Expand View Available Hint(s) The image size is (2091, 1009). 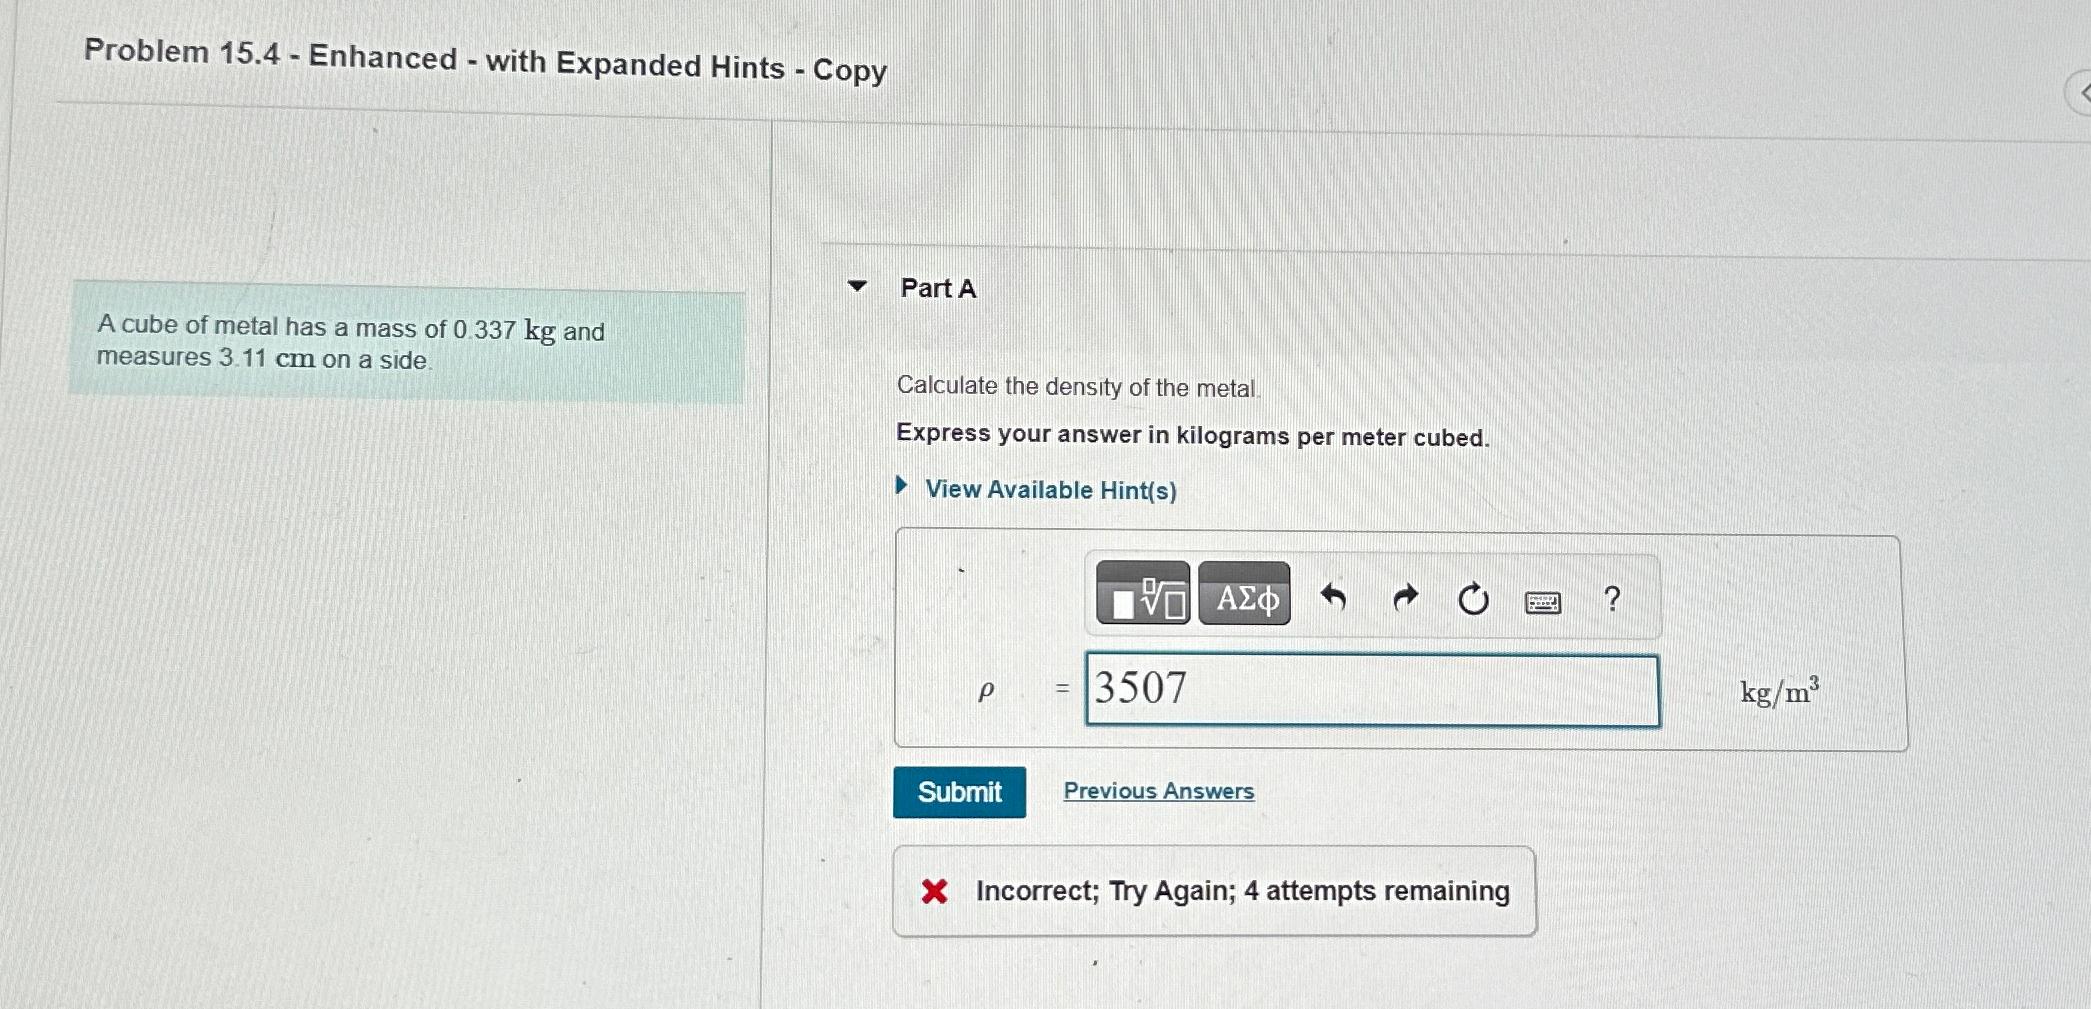(x=1049, y=489)
